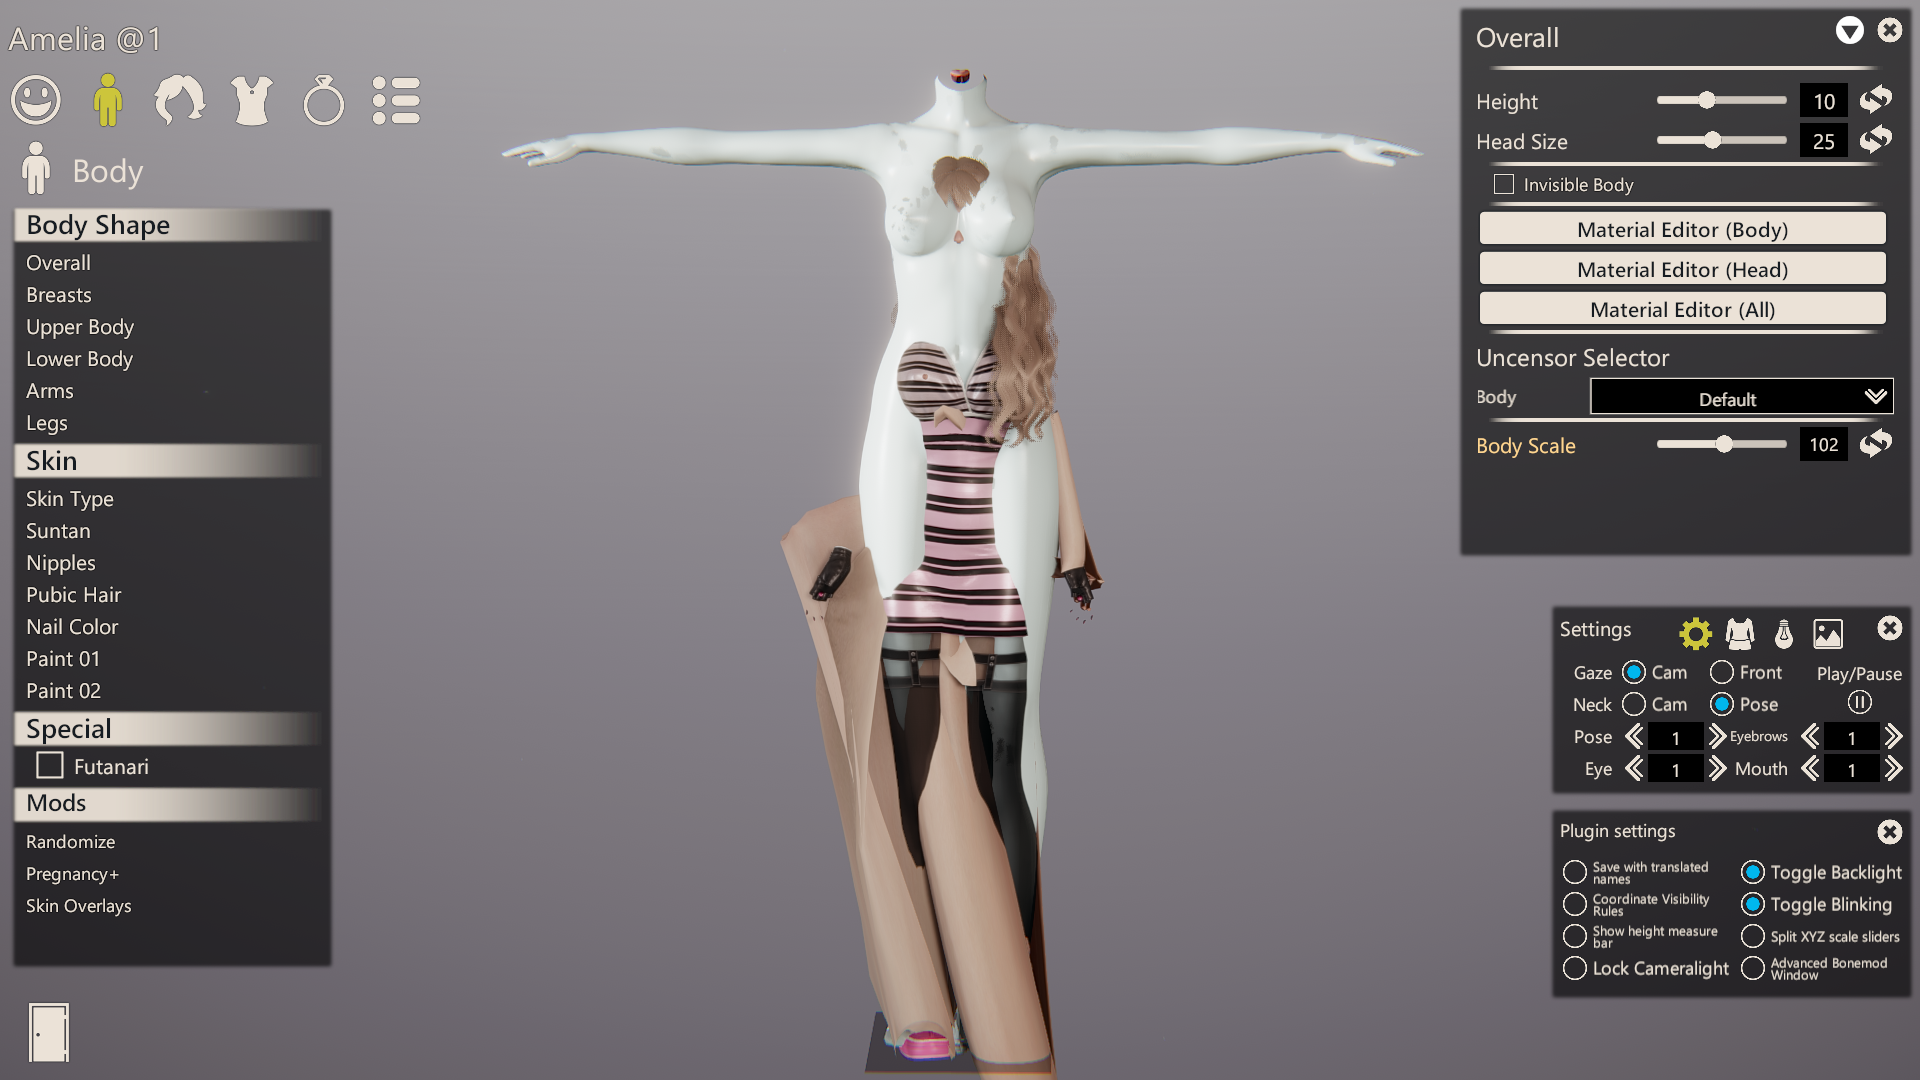Enable the Invisible Body checkbox
Viewport: 1920px width, 1080px height.
click(x=1503, y=184)
